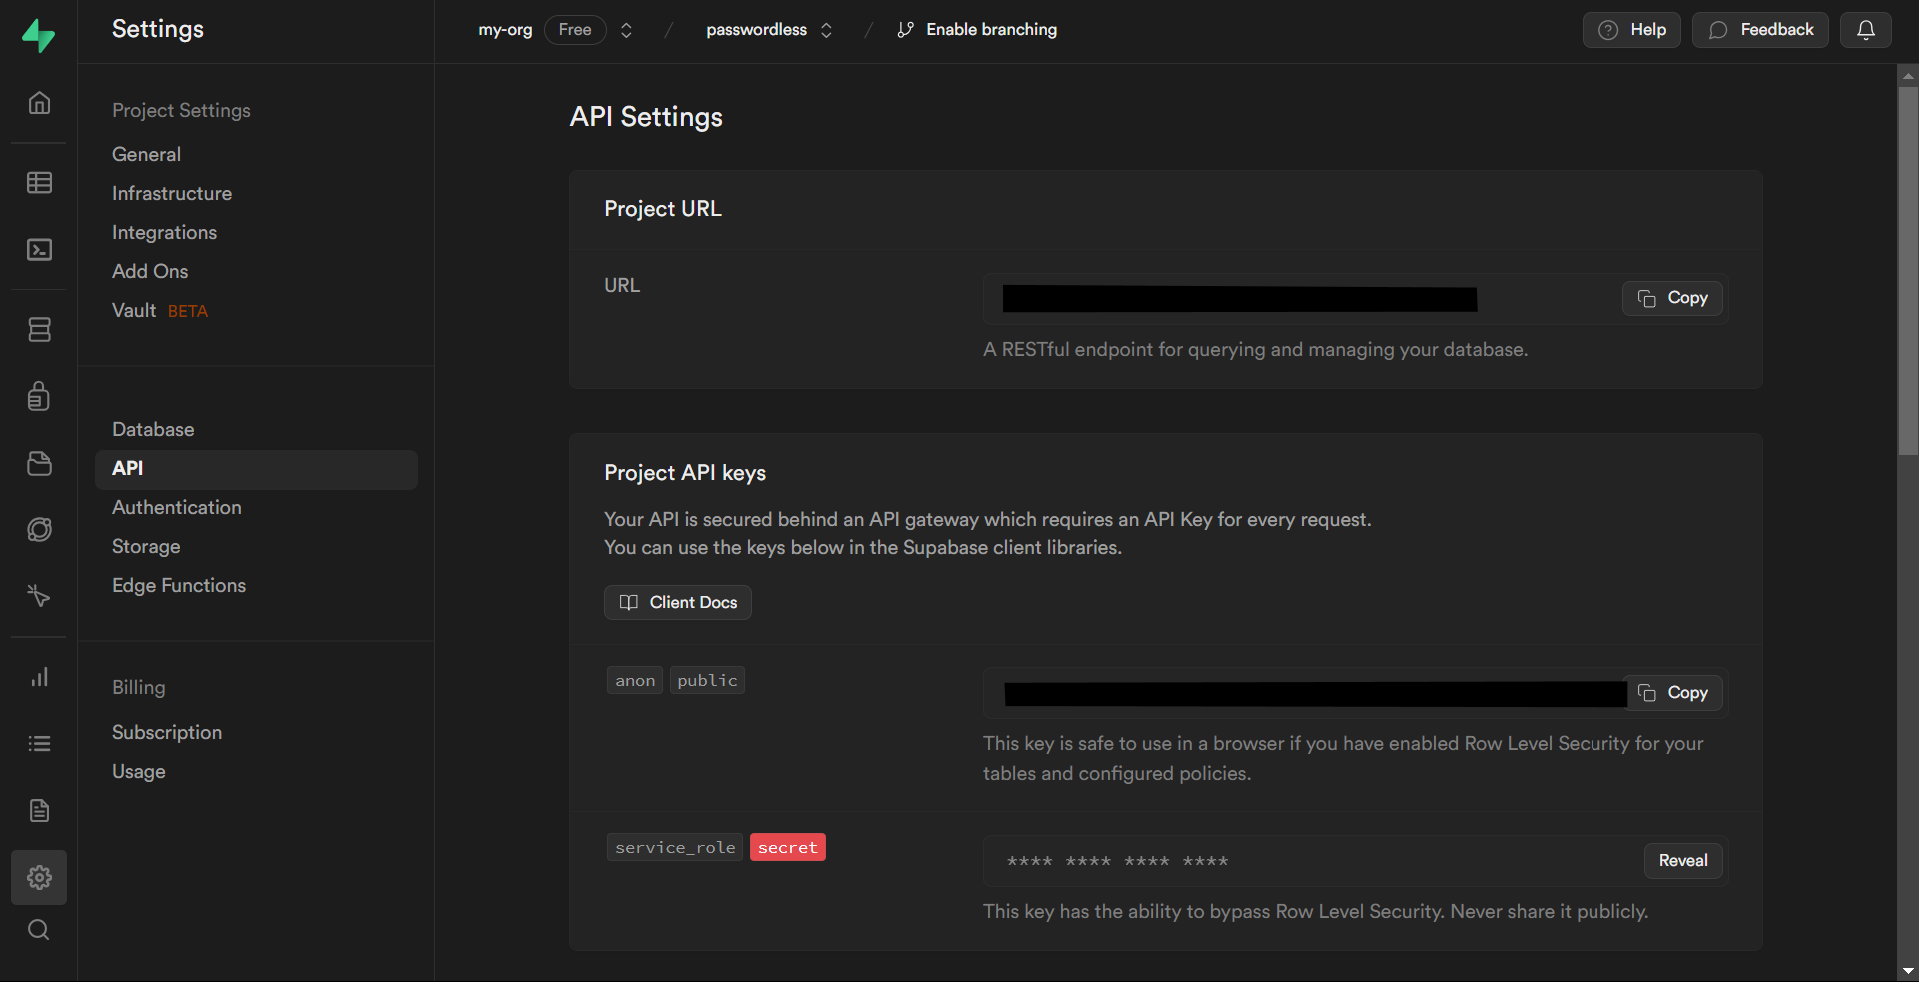Go to Infrastructure settings
1919x982 pixels.
(172, 193)
